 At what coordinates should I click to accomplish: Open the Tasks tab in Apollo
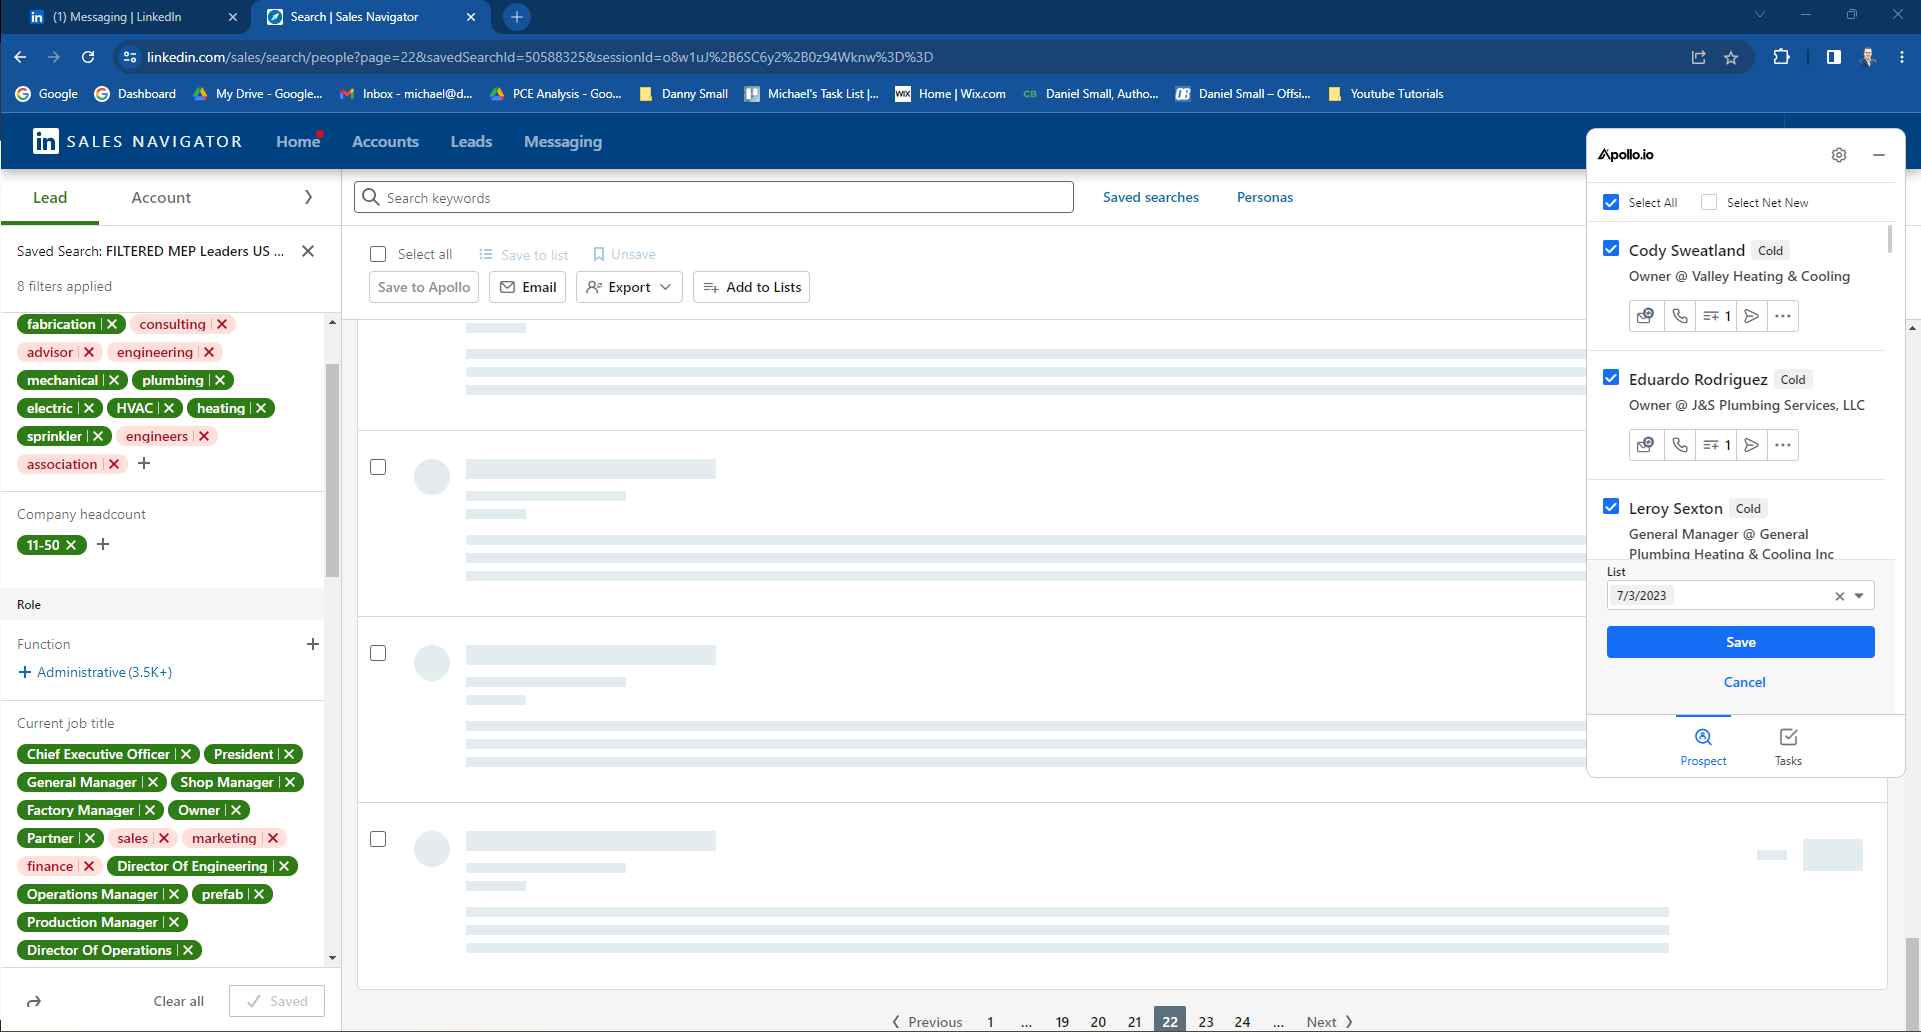(1788, 747)
